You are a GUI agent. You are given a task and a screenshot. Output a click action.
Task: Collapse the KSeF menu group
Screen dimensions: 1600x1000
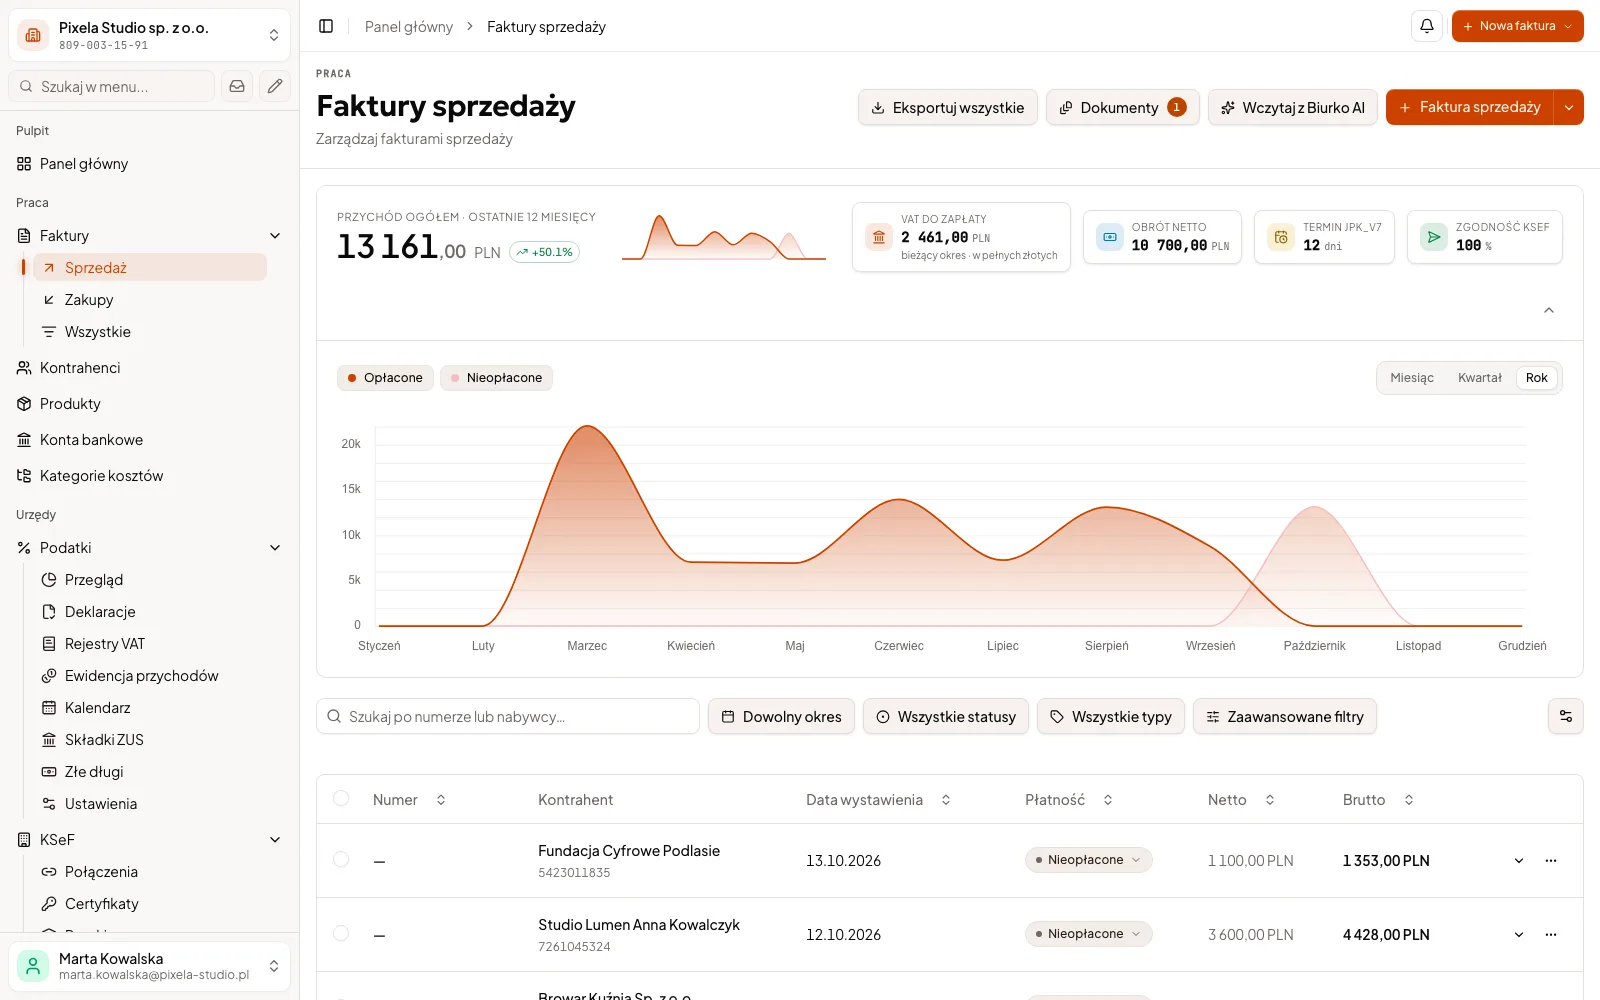(x=275, y=840)
